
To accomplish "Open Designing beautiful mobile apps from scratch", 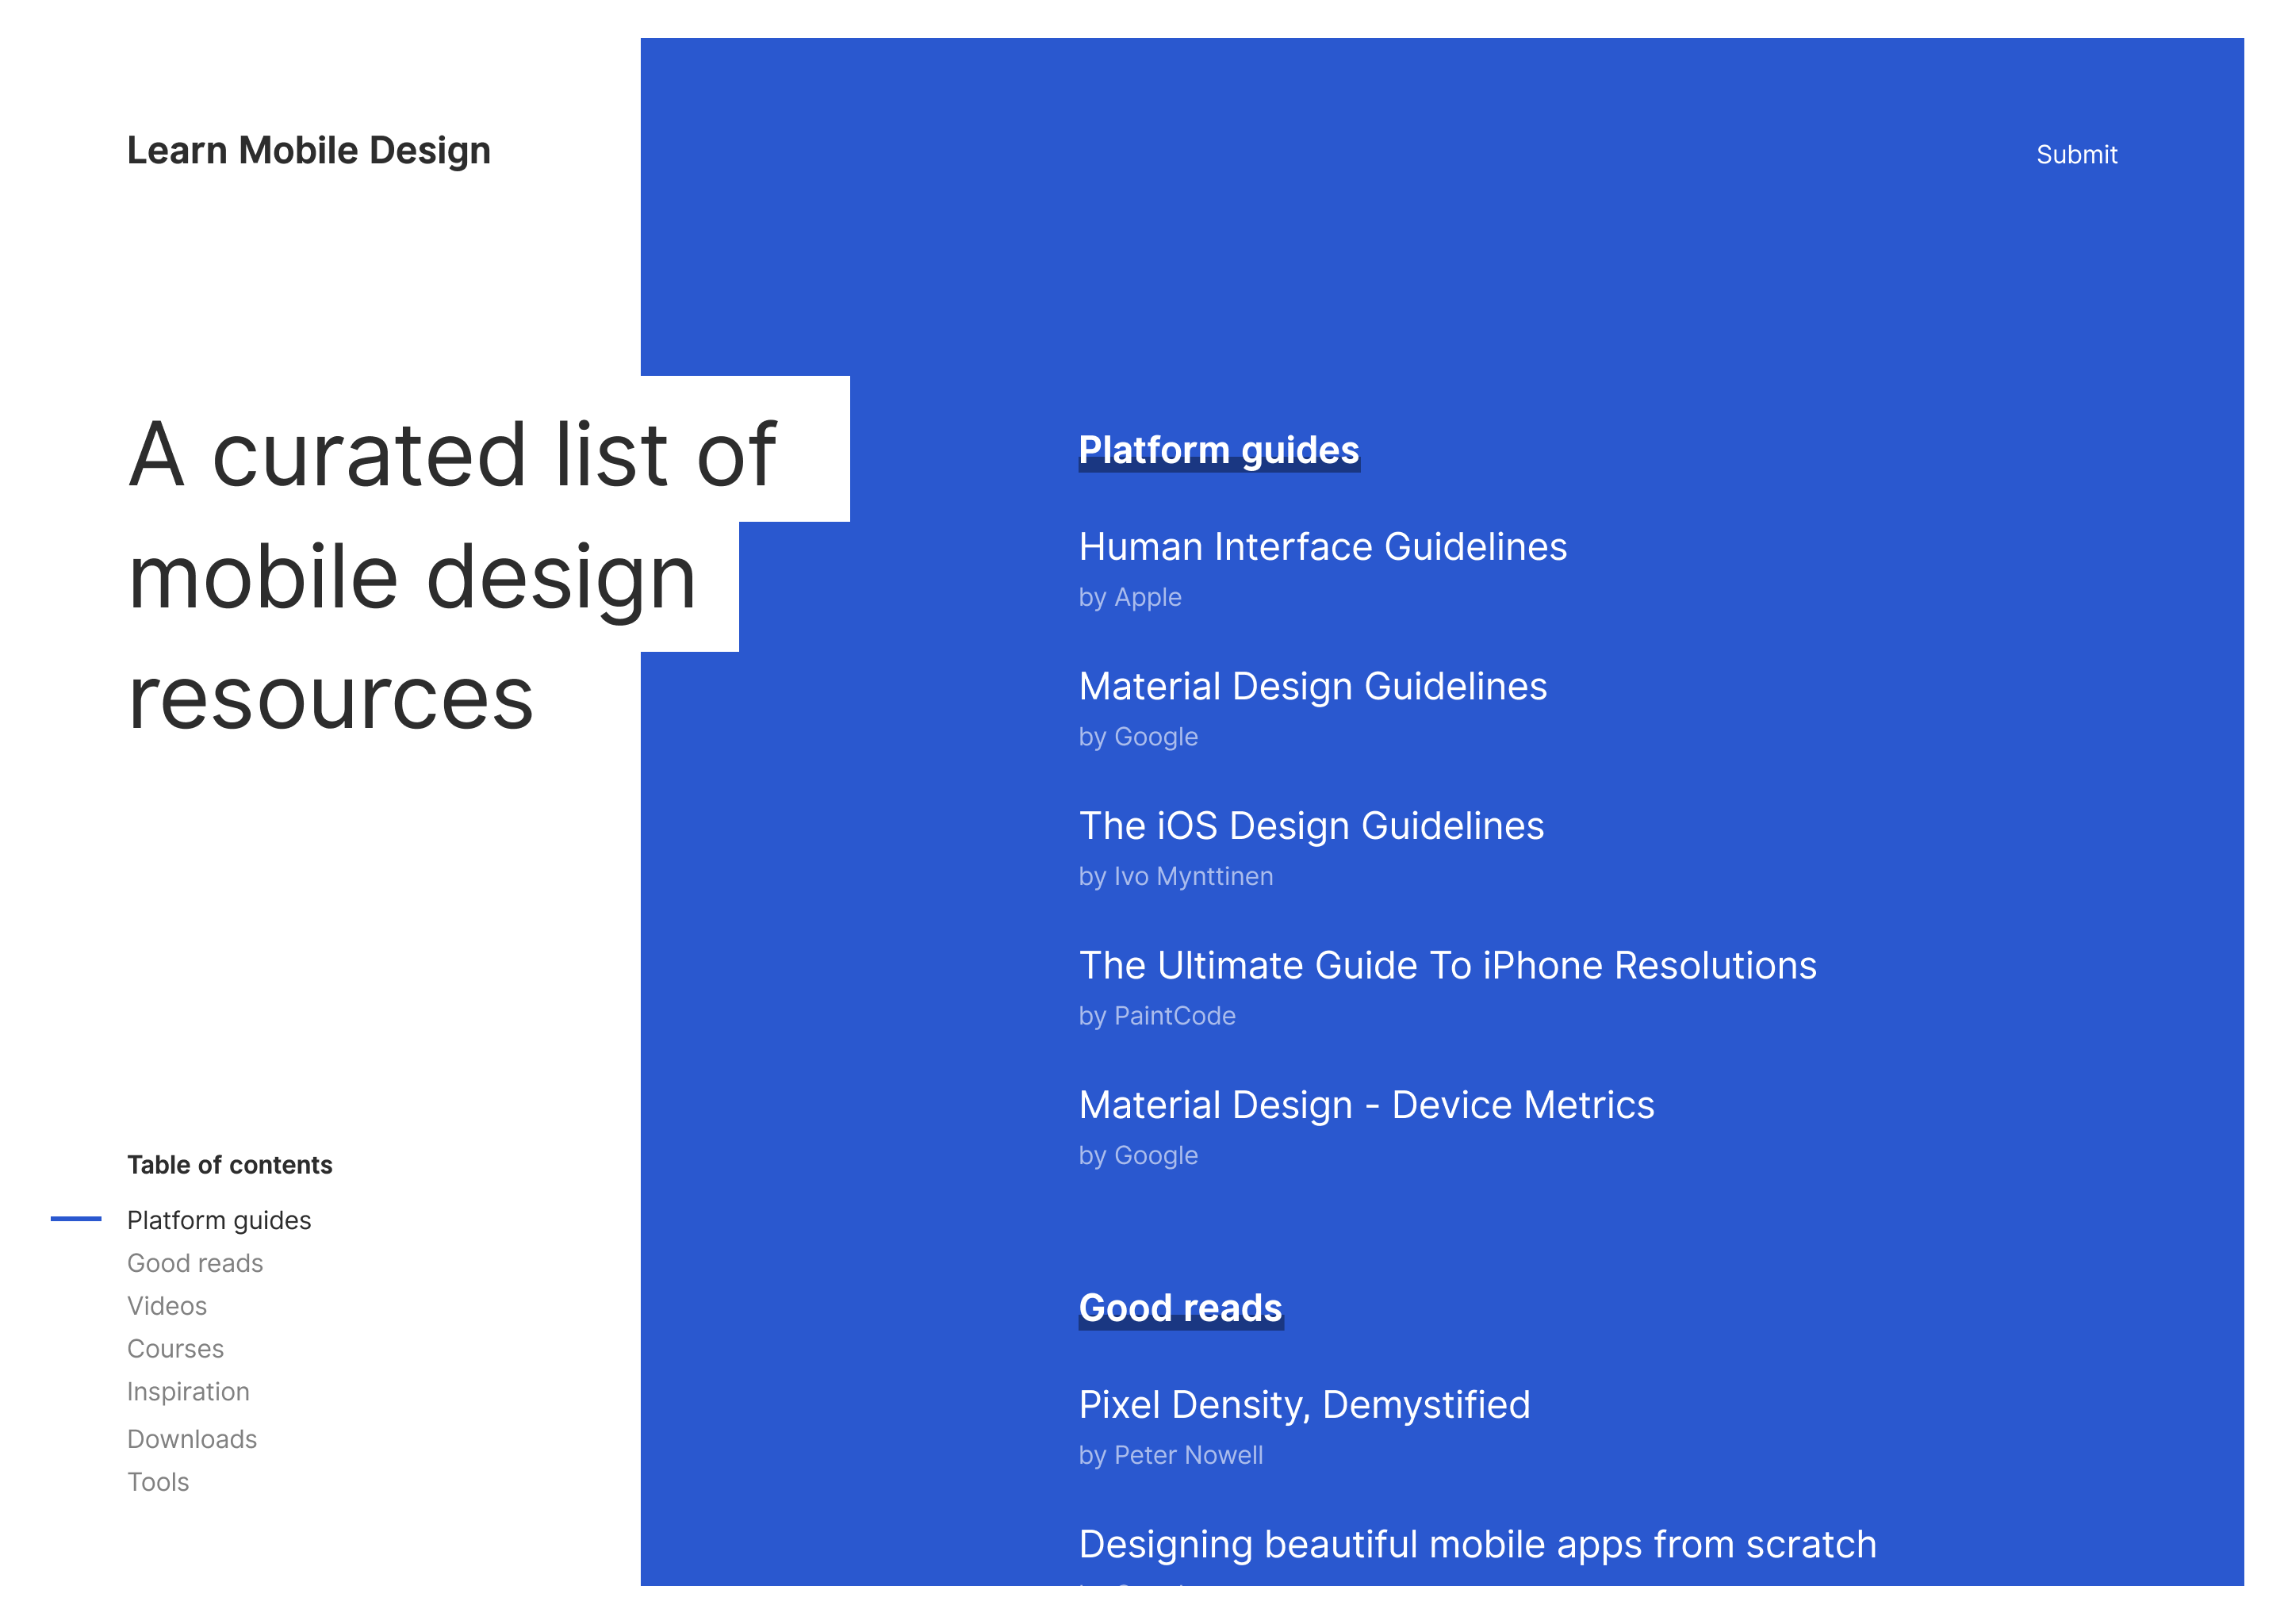I will pos(1478,1543).
